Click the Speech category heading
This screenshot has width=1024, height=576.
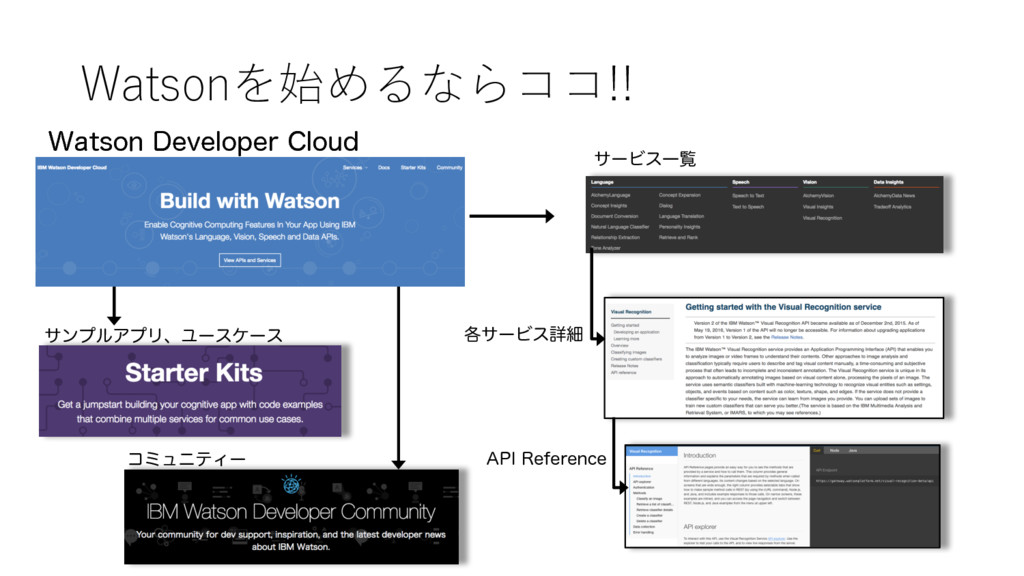point(741,182)
